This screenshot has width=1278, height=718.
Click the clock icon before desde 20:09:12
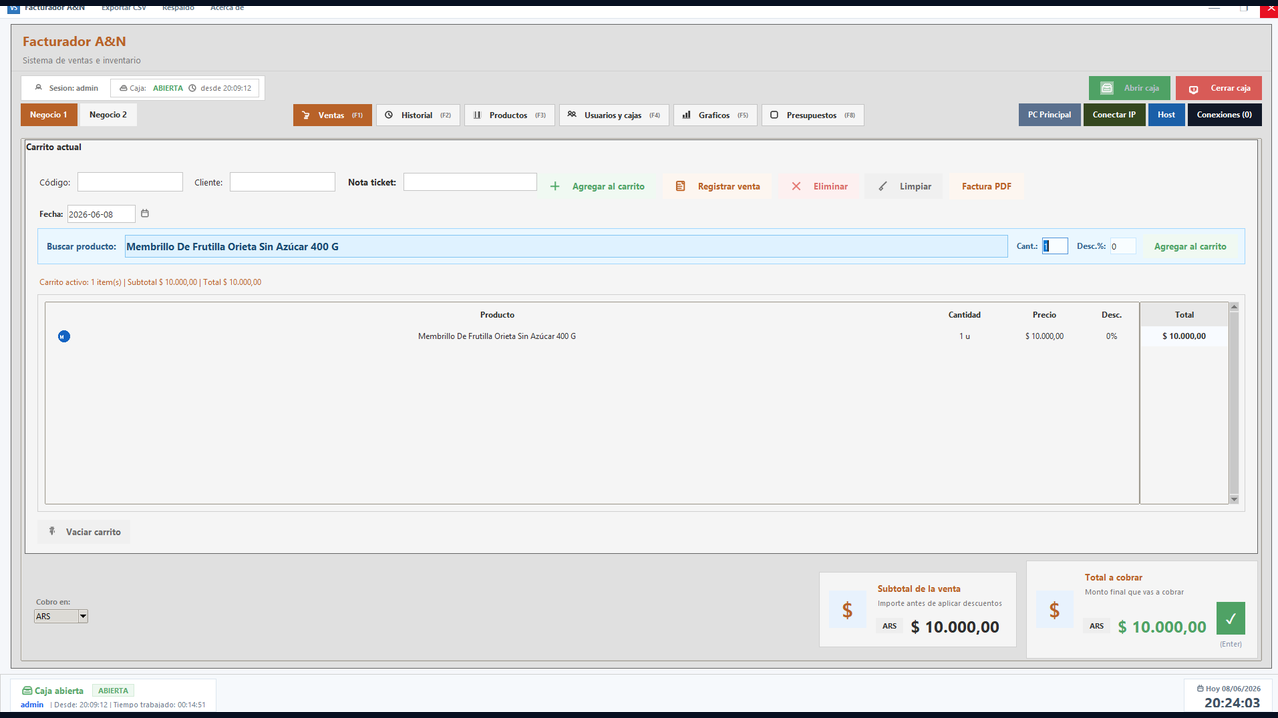click(192, 88)
